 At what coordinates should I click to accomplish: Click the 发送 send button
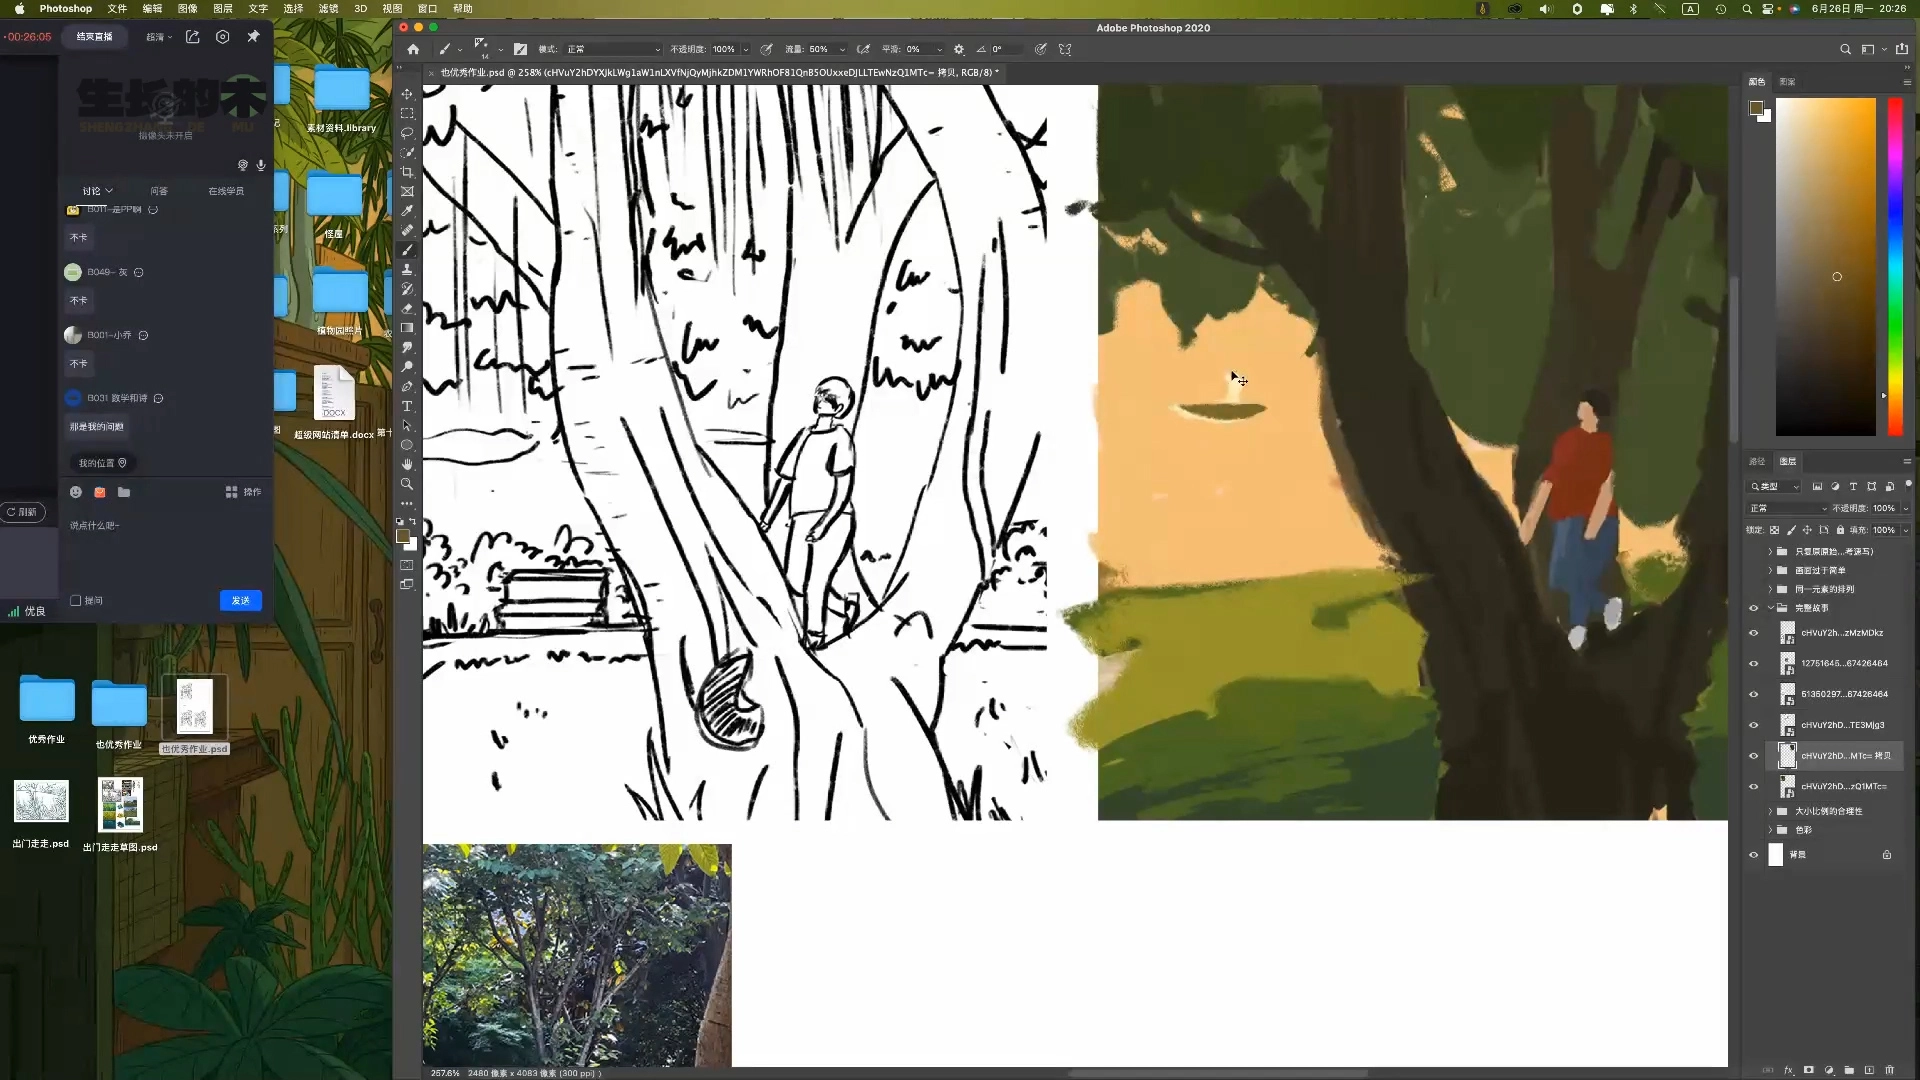240,601
